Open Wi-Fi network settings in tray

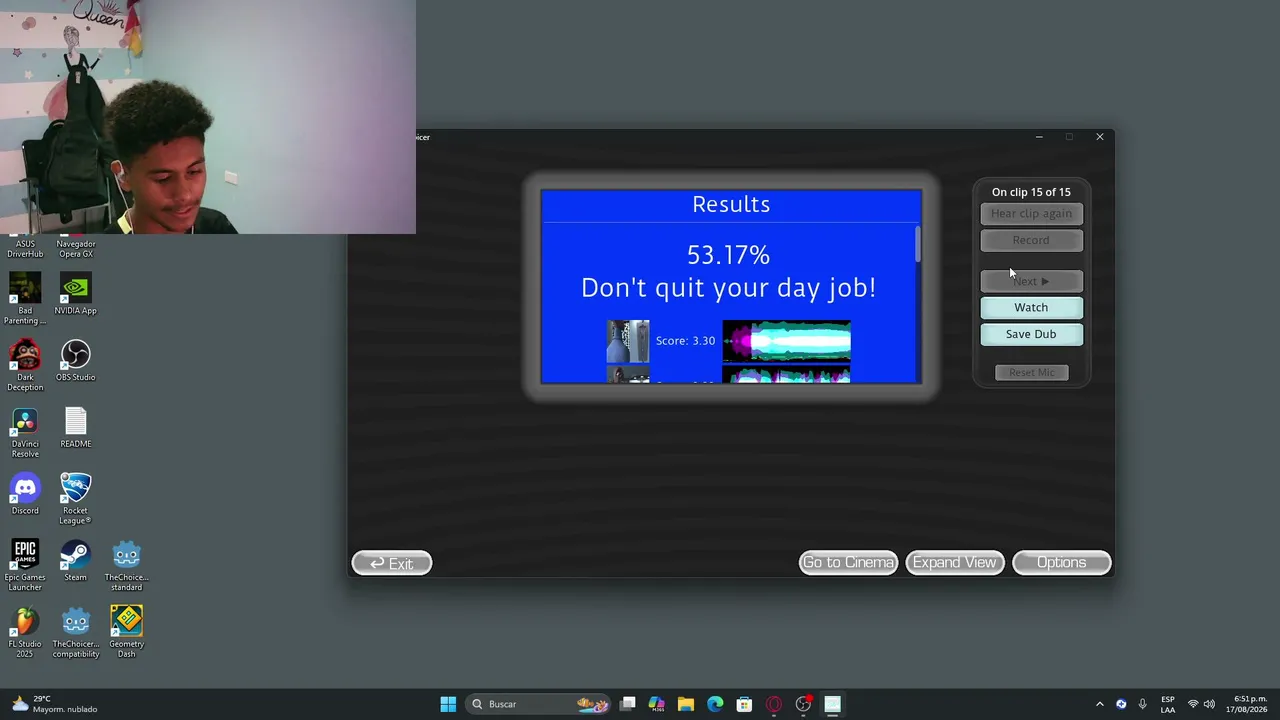1193,704
